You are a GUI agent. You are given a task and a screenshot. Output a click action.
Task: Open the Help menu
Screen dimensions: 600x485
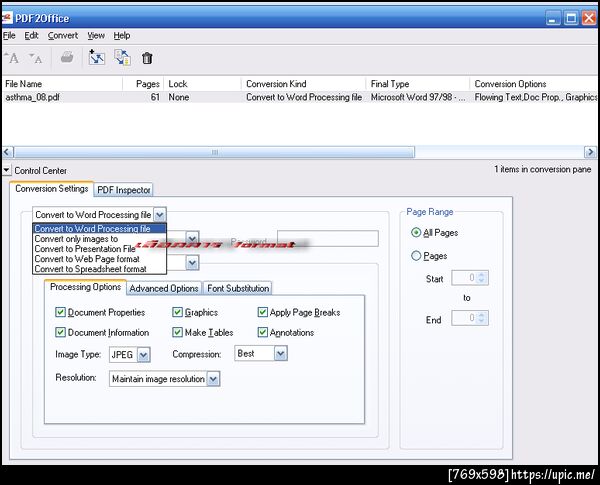click(x=122, y=36)
